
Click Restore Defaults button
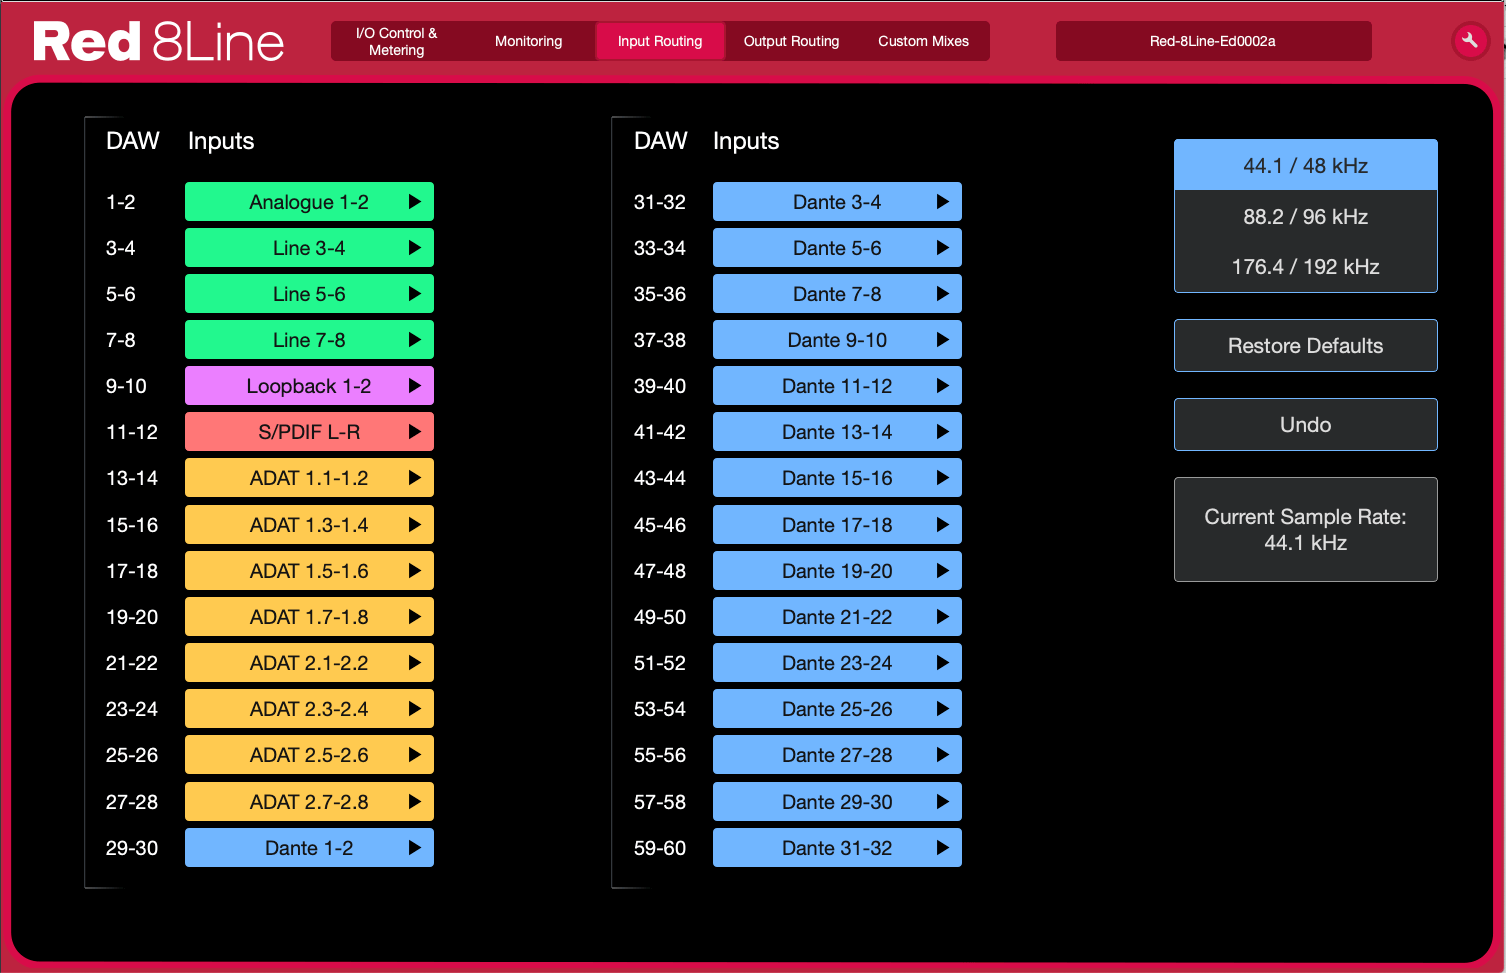point(1305,346)
